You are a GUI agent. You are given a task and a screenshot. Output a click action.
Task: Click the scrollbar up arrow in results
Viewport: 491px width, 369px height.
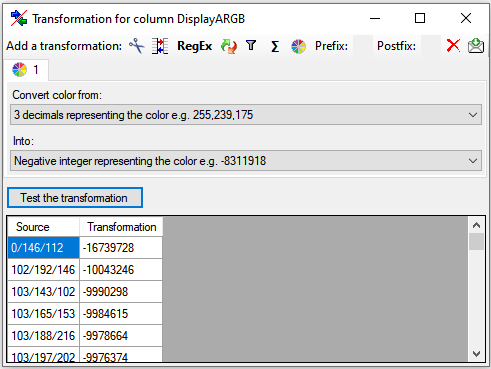[x=476, y=225]
